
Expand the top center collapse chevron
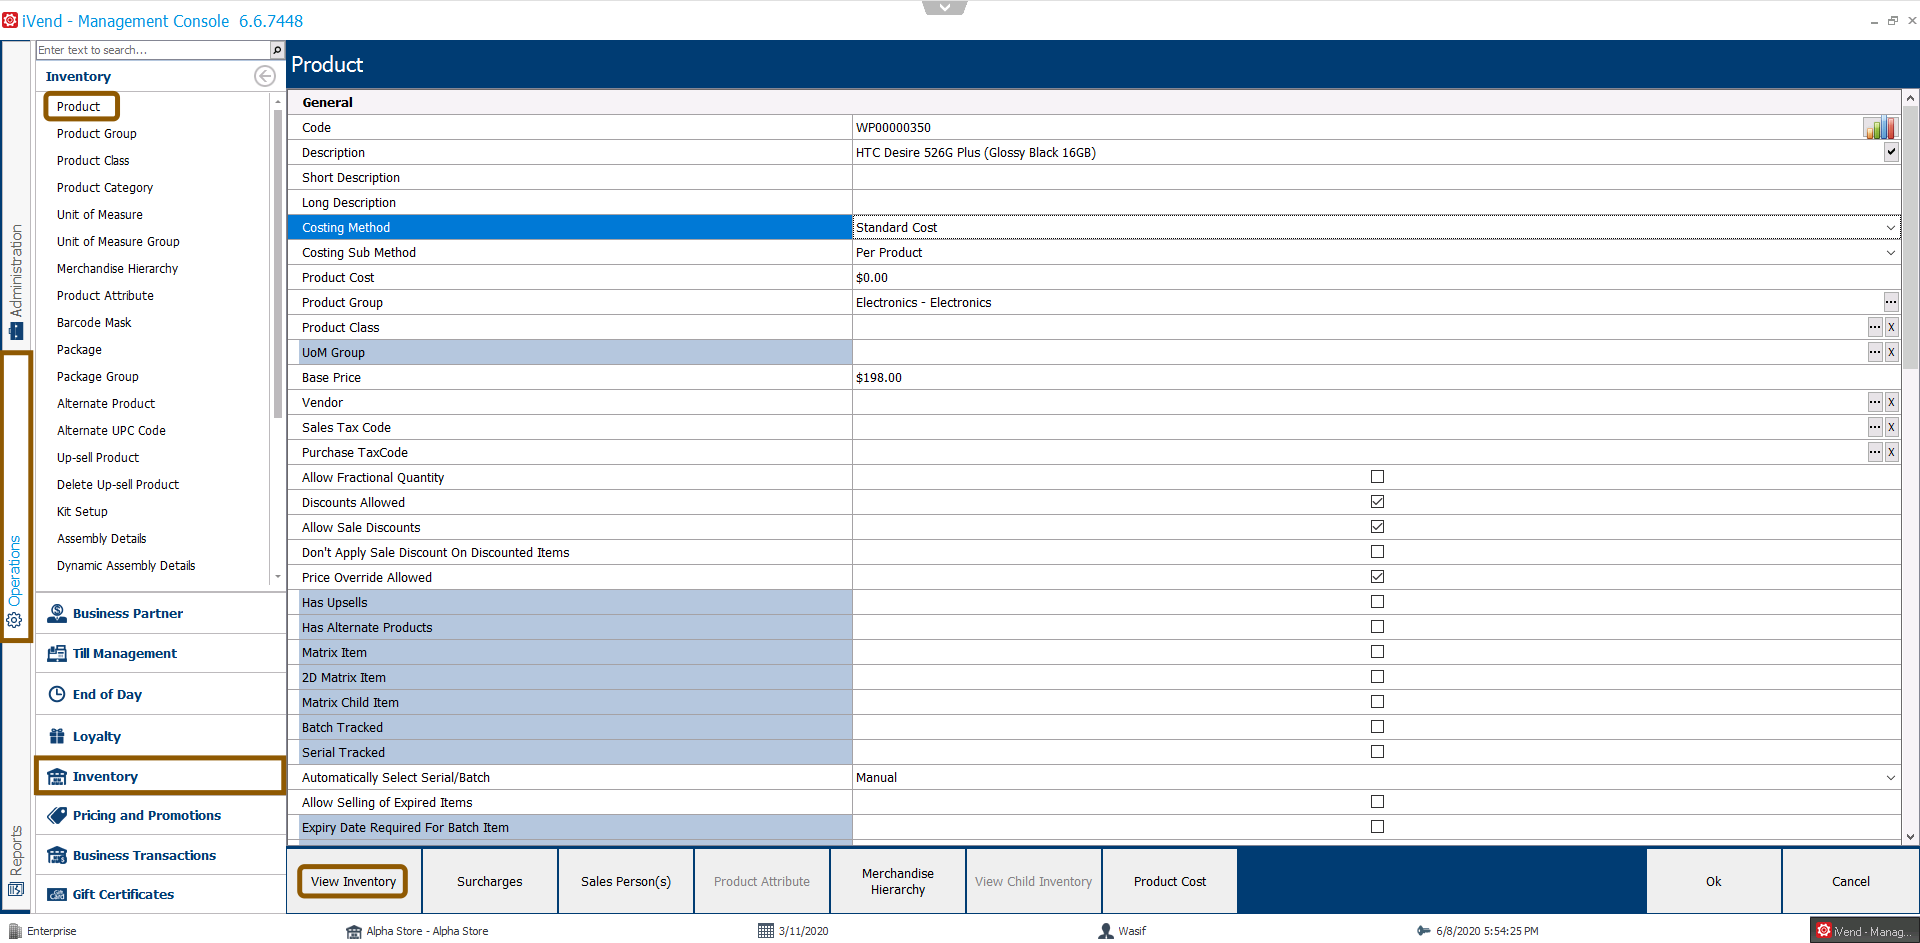click(945, 8)
